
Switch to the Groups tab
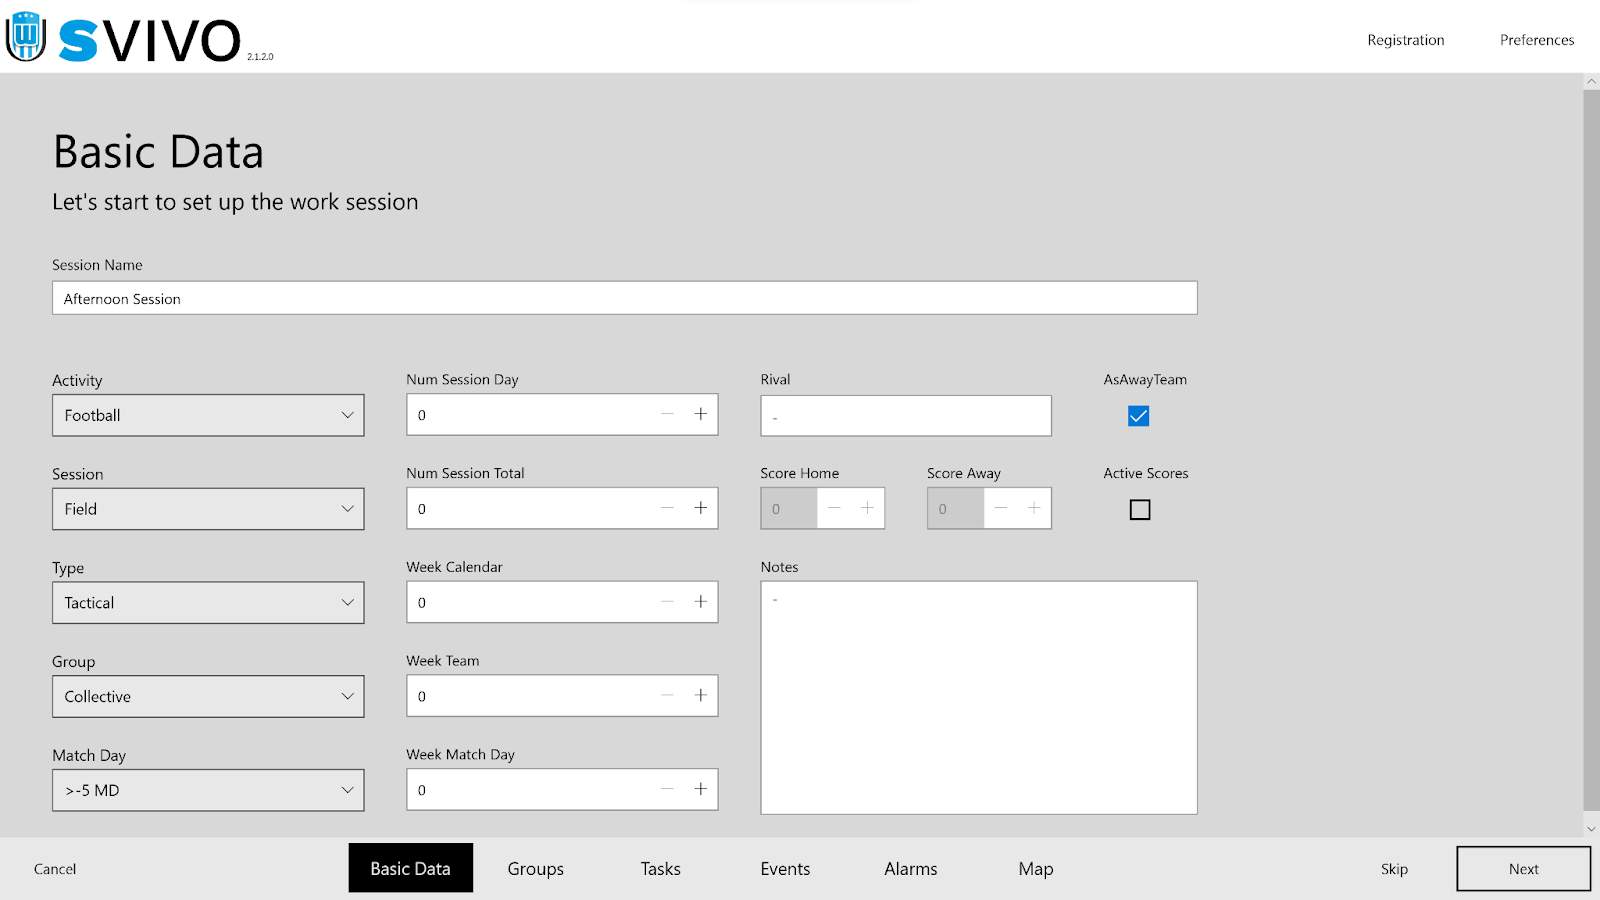[536, 869]
